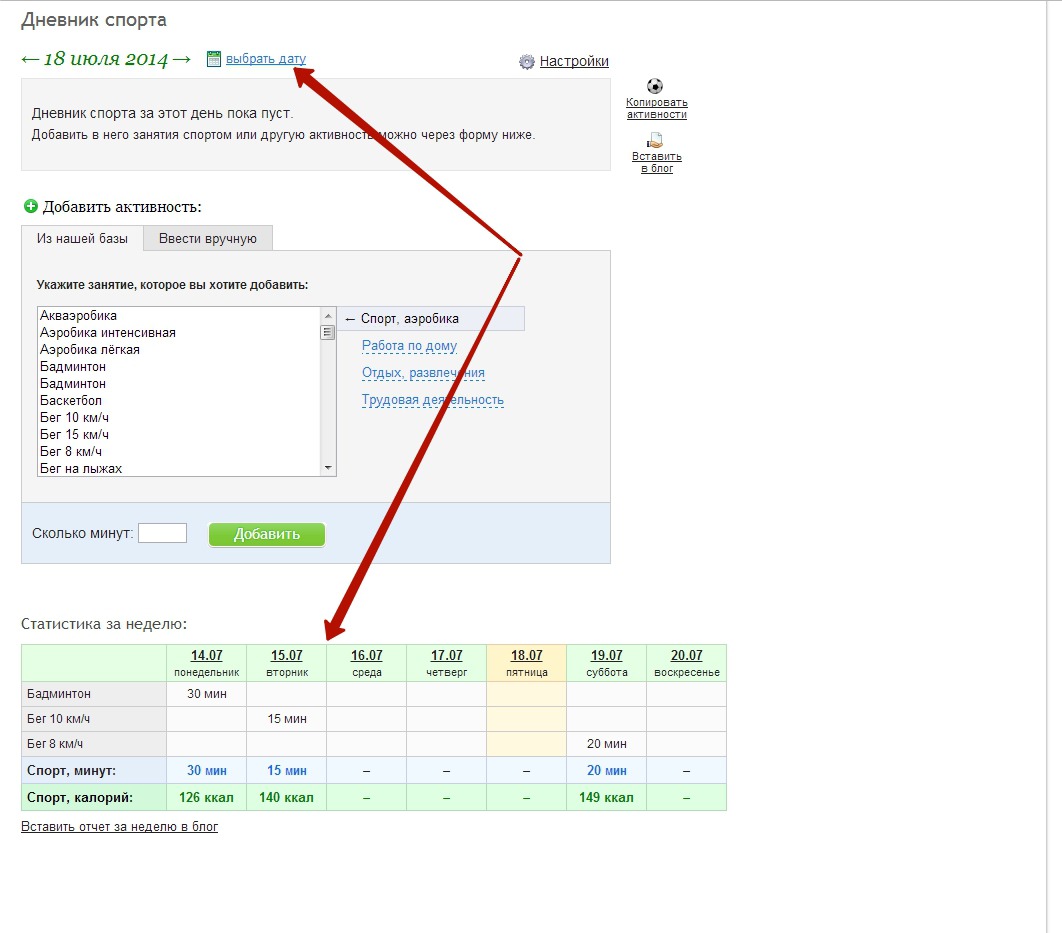Screen dimensions: 1062x933
Task: Click the calendar icon beside 'выбрать дату'
Action: coord(213,59)
